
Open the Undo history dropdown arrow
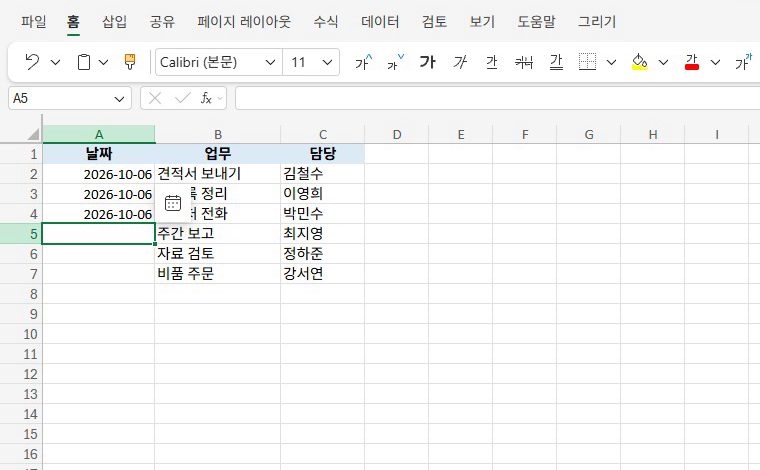(x=55, y=63)
